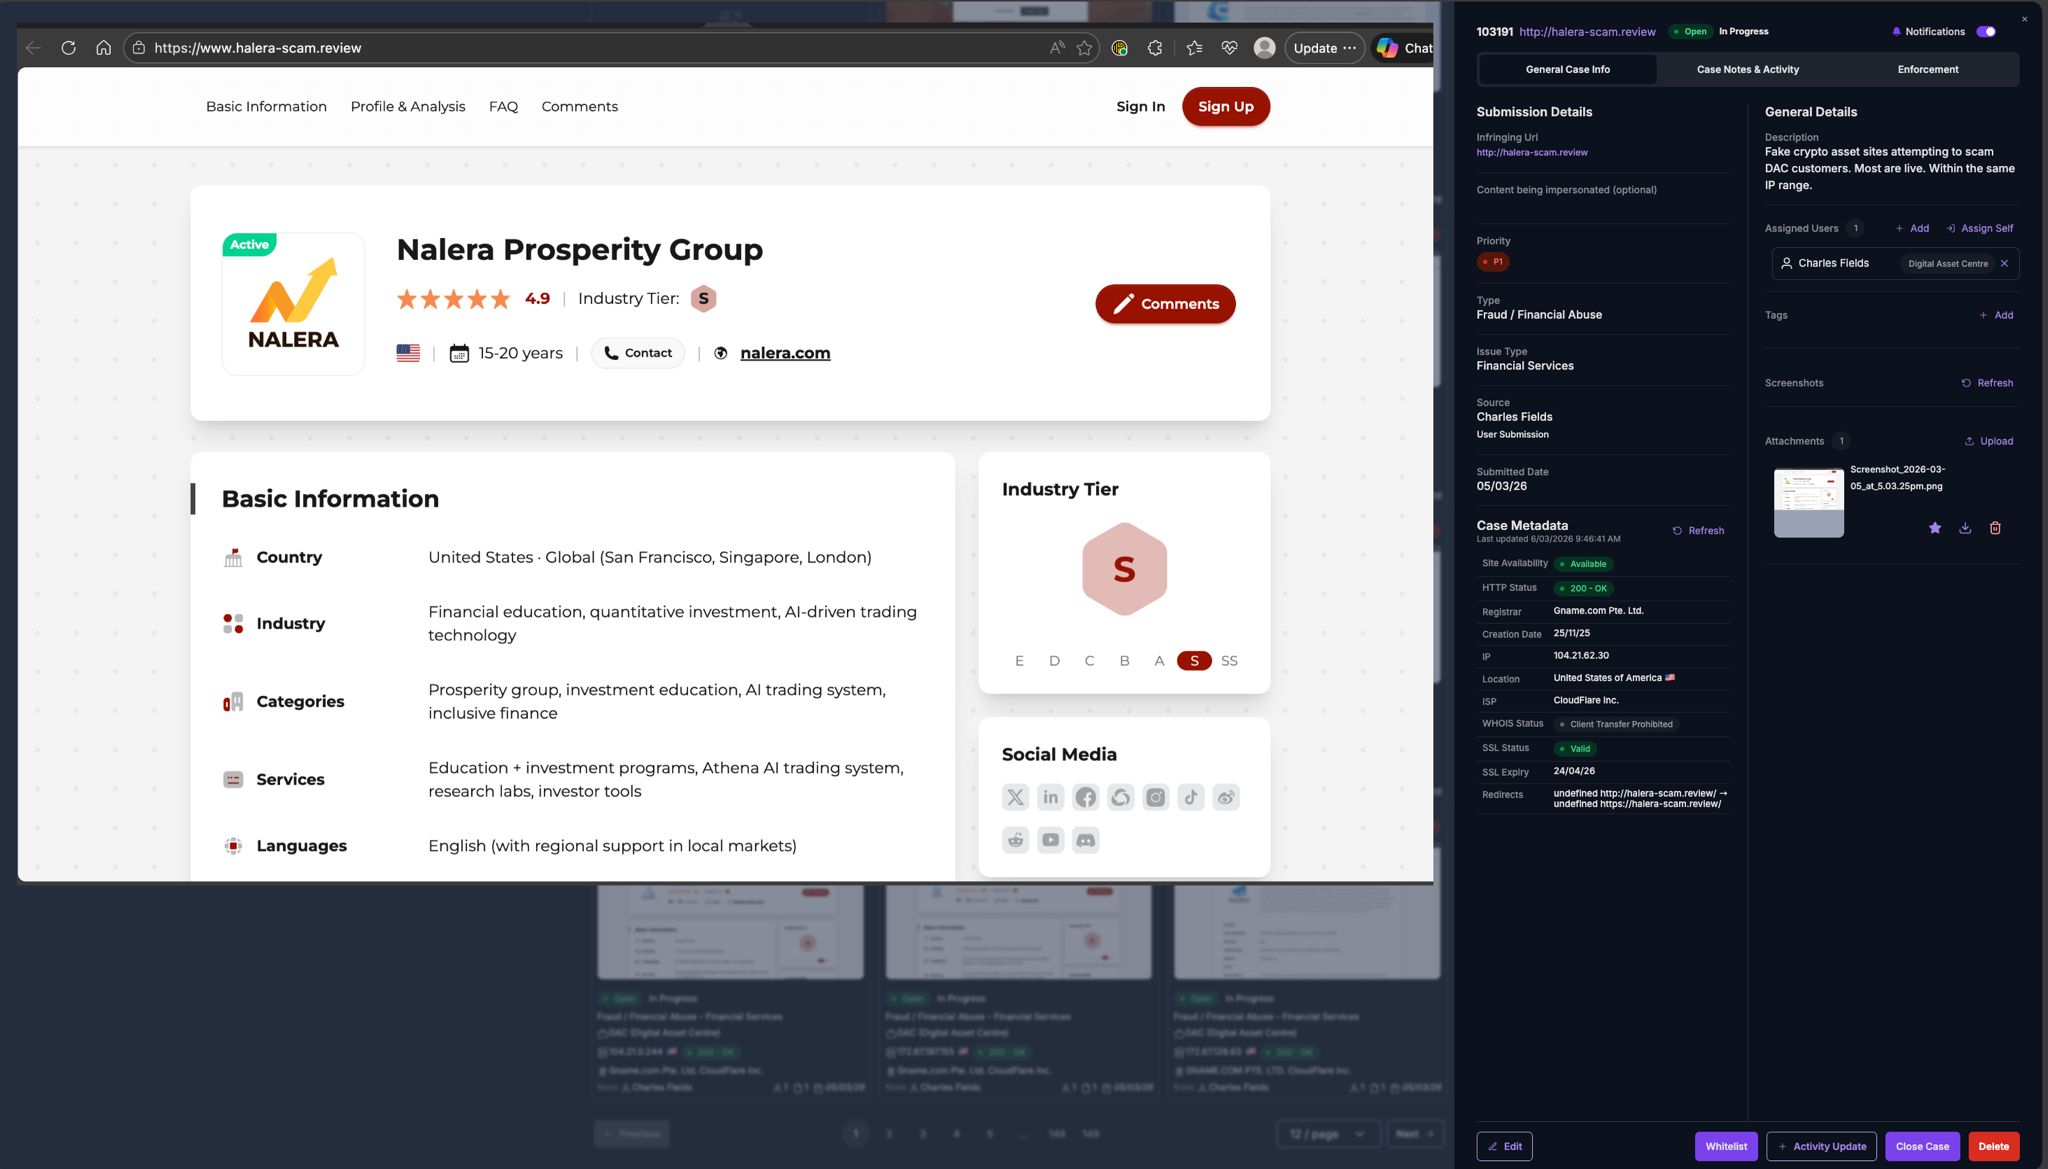Select industry tier A rating

pos(1159,661)
